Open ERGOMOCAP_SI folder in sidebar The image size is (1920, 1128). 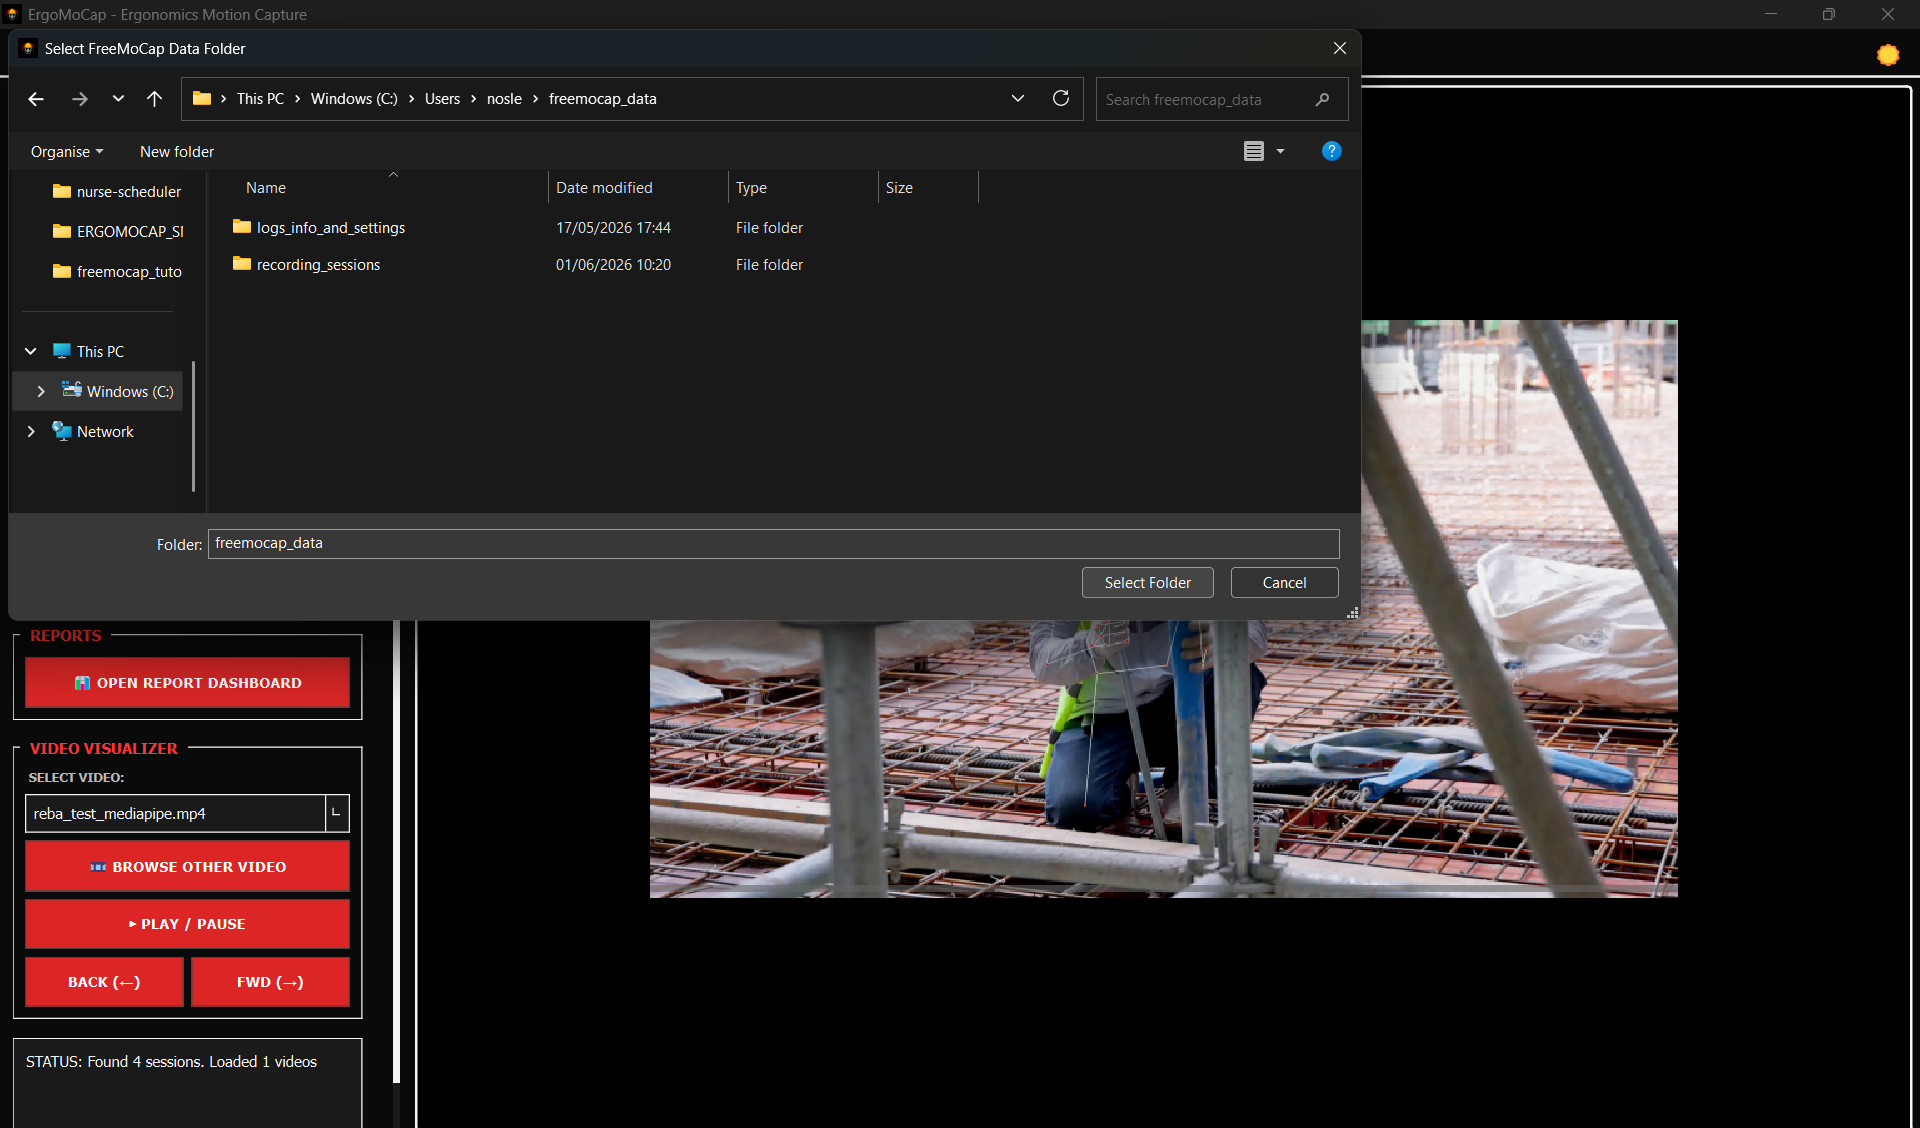click(118, 232)
